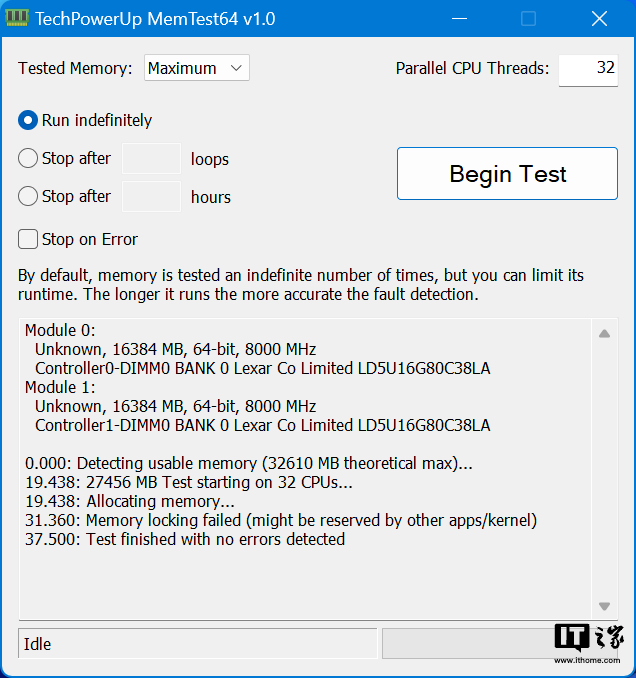Close the MemTest64 window
636x678 pixels.
[599, 19]
